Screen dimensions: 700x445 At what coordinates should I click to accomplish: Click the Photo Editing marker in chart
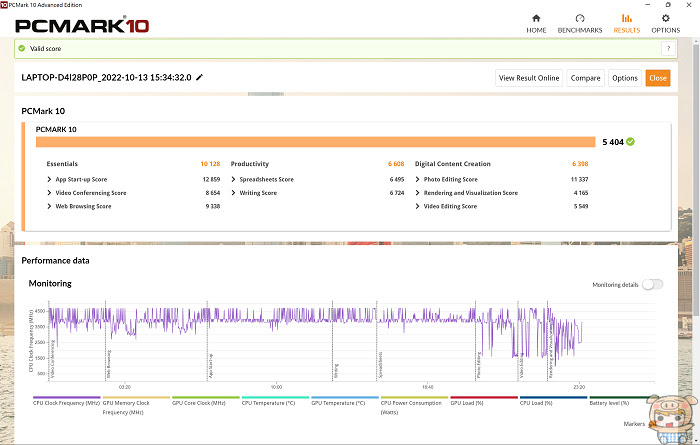[479, 366]
